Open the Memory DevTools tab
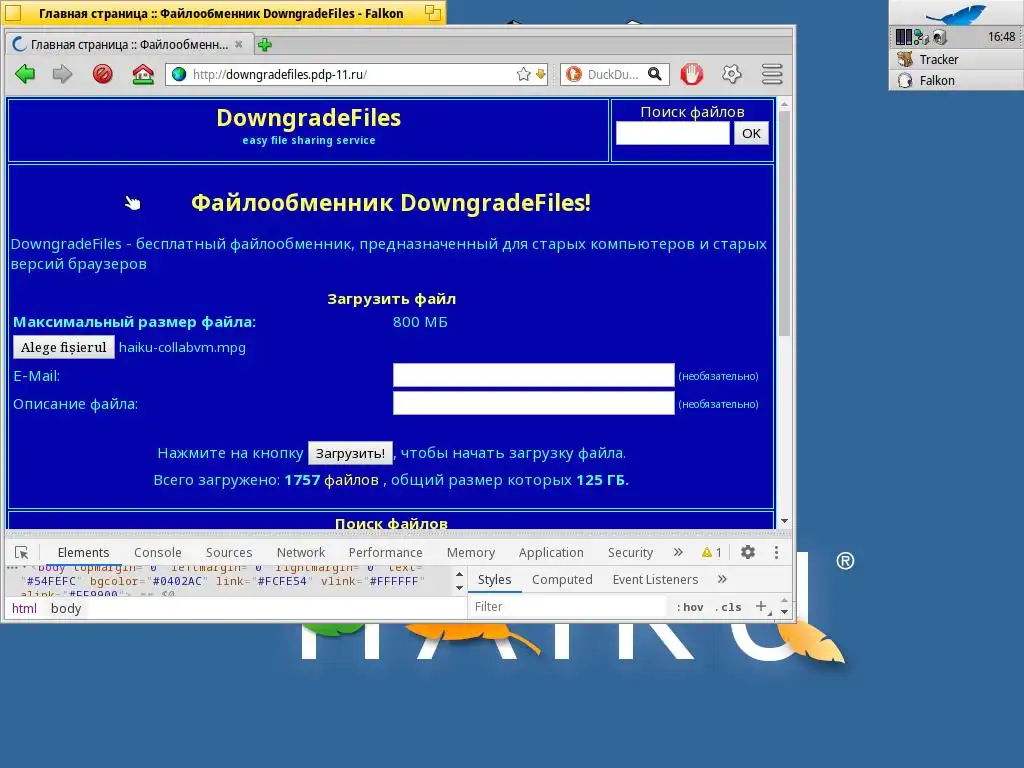The image size is (1024, 768). (470, 552)
